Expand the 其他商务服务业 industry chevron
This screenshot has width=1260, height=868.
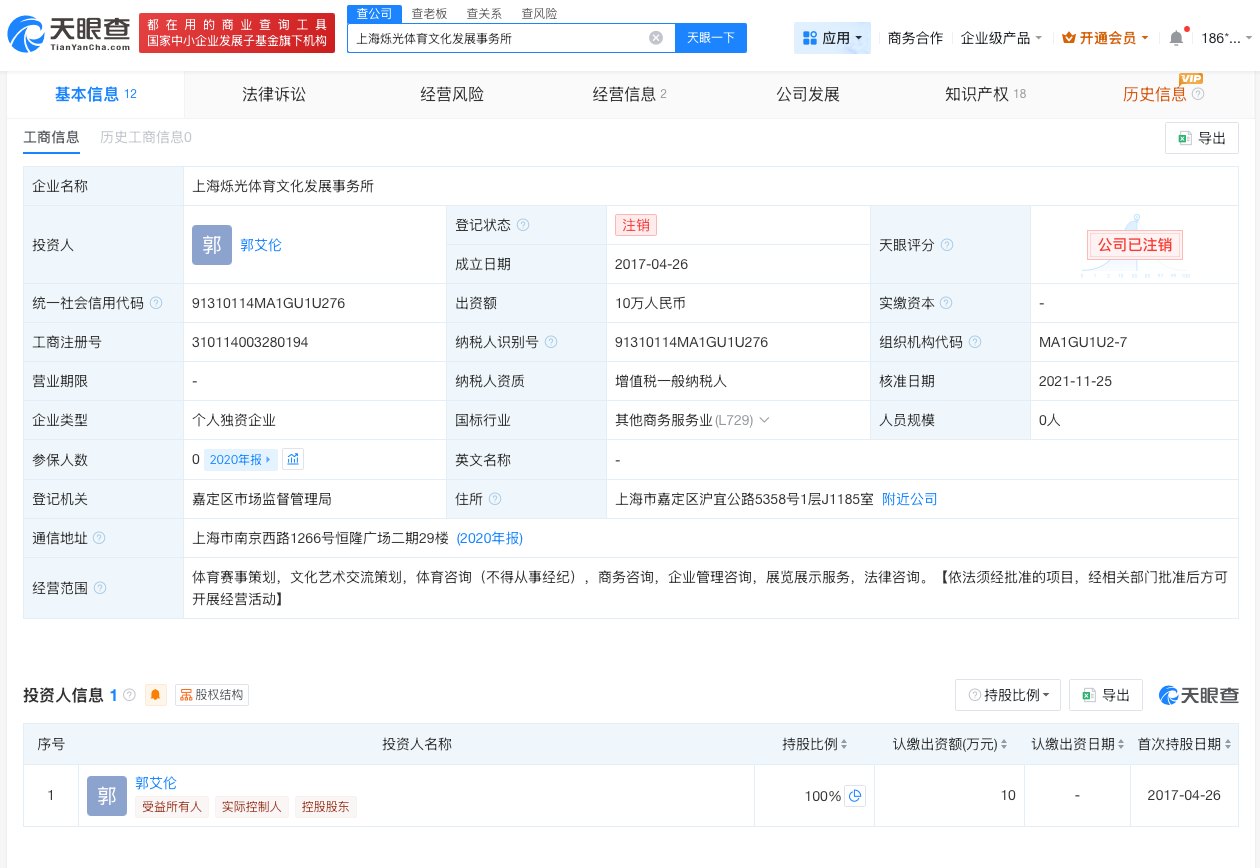[764, 420]
